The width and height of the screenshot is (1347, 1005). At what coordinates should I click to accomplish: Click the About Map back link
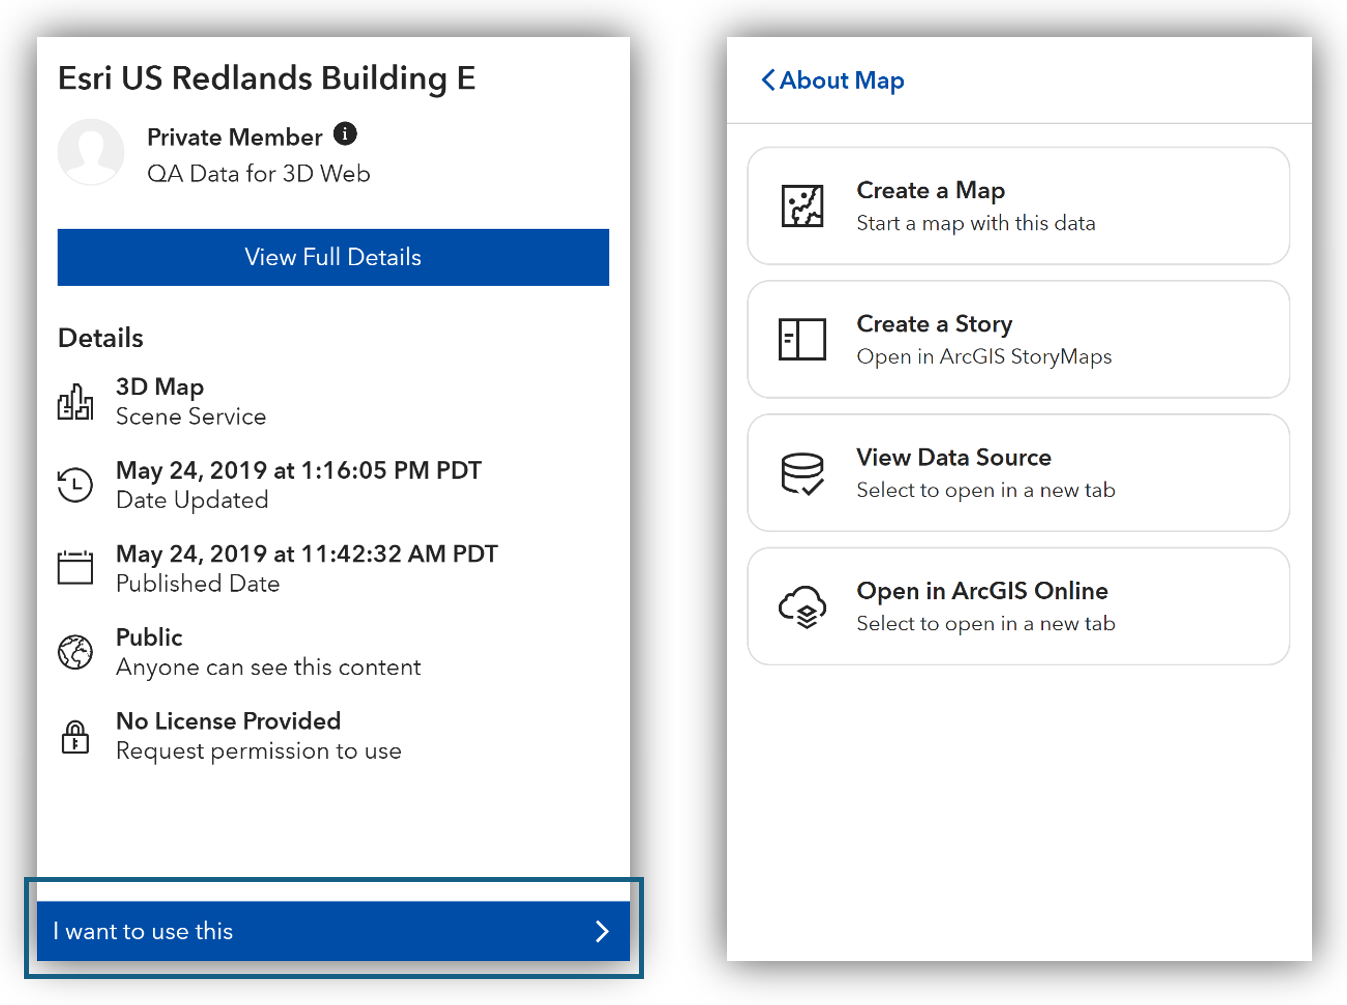point(832,80)
